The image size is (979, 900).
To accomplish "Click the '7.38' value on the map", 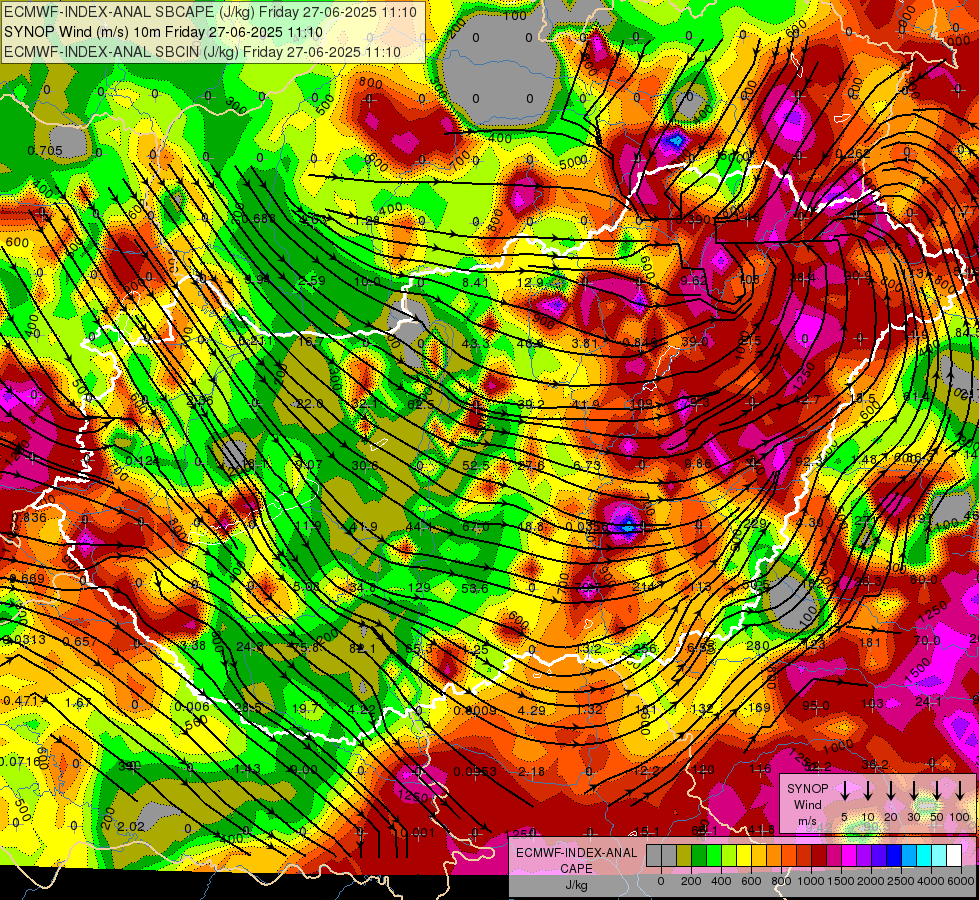I will [x=193, y=645].
